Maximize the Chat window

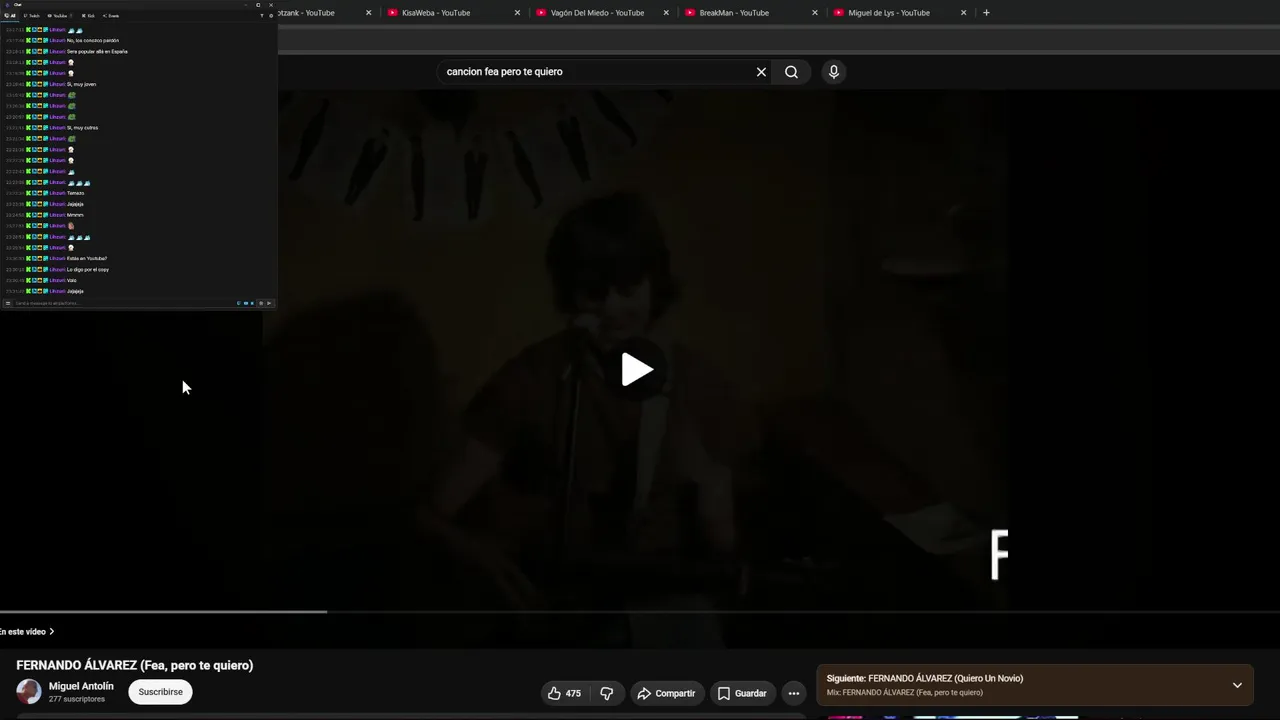(x=258, y=5)
